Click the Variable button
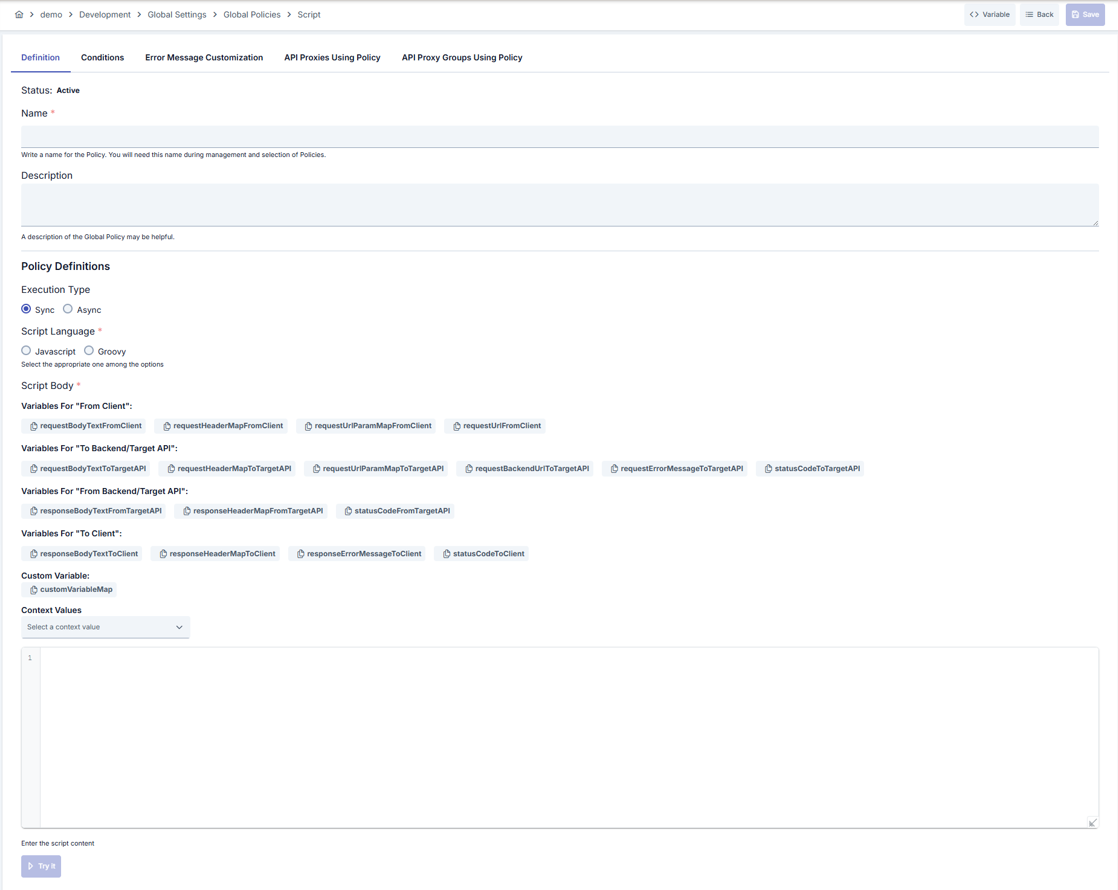This screenshot has height=890, width=1118. pos(989,14)
